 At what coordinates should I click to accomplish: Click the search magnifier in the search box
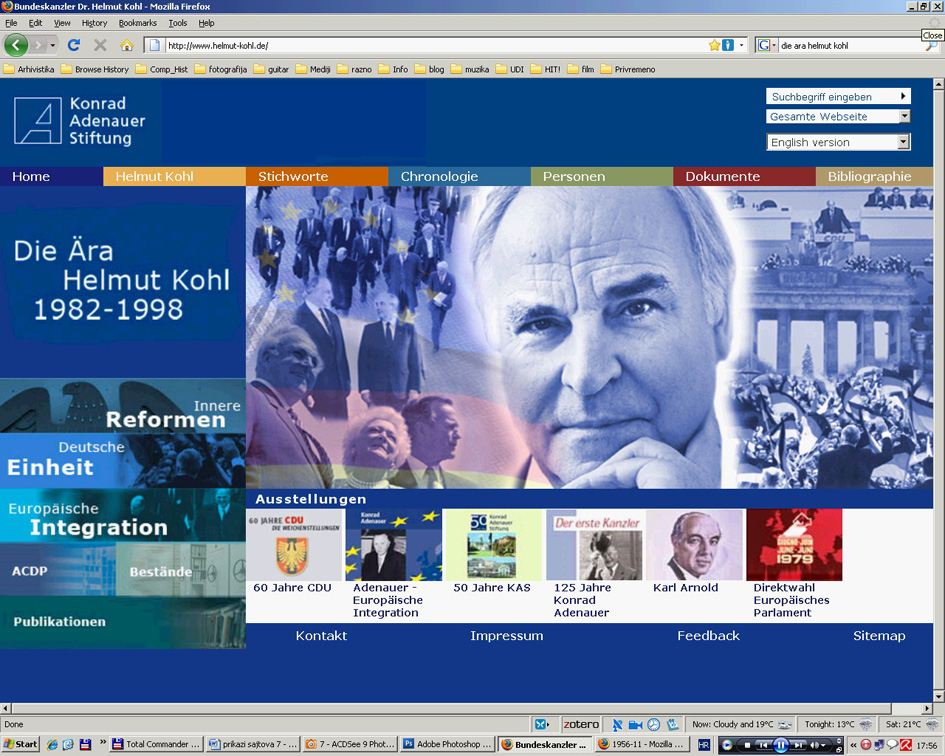point(931,45)
